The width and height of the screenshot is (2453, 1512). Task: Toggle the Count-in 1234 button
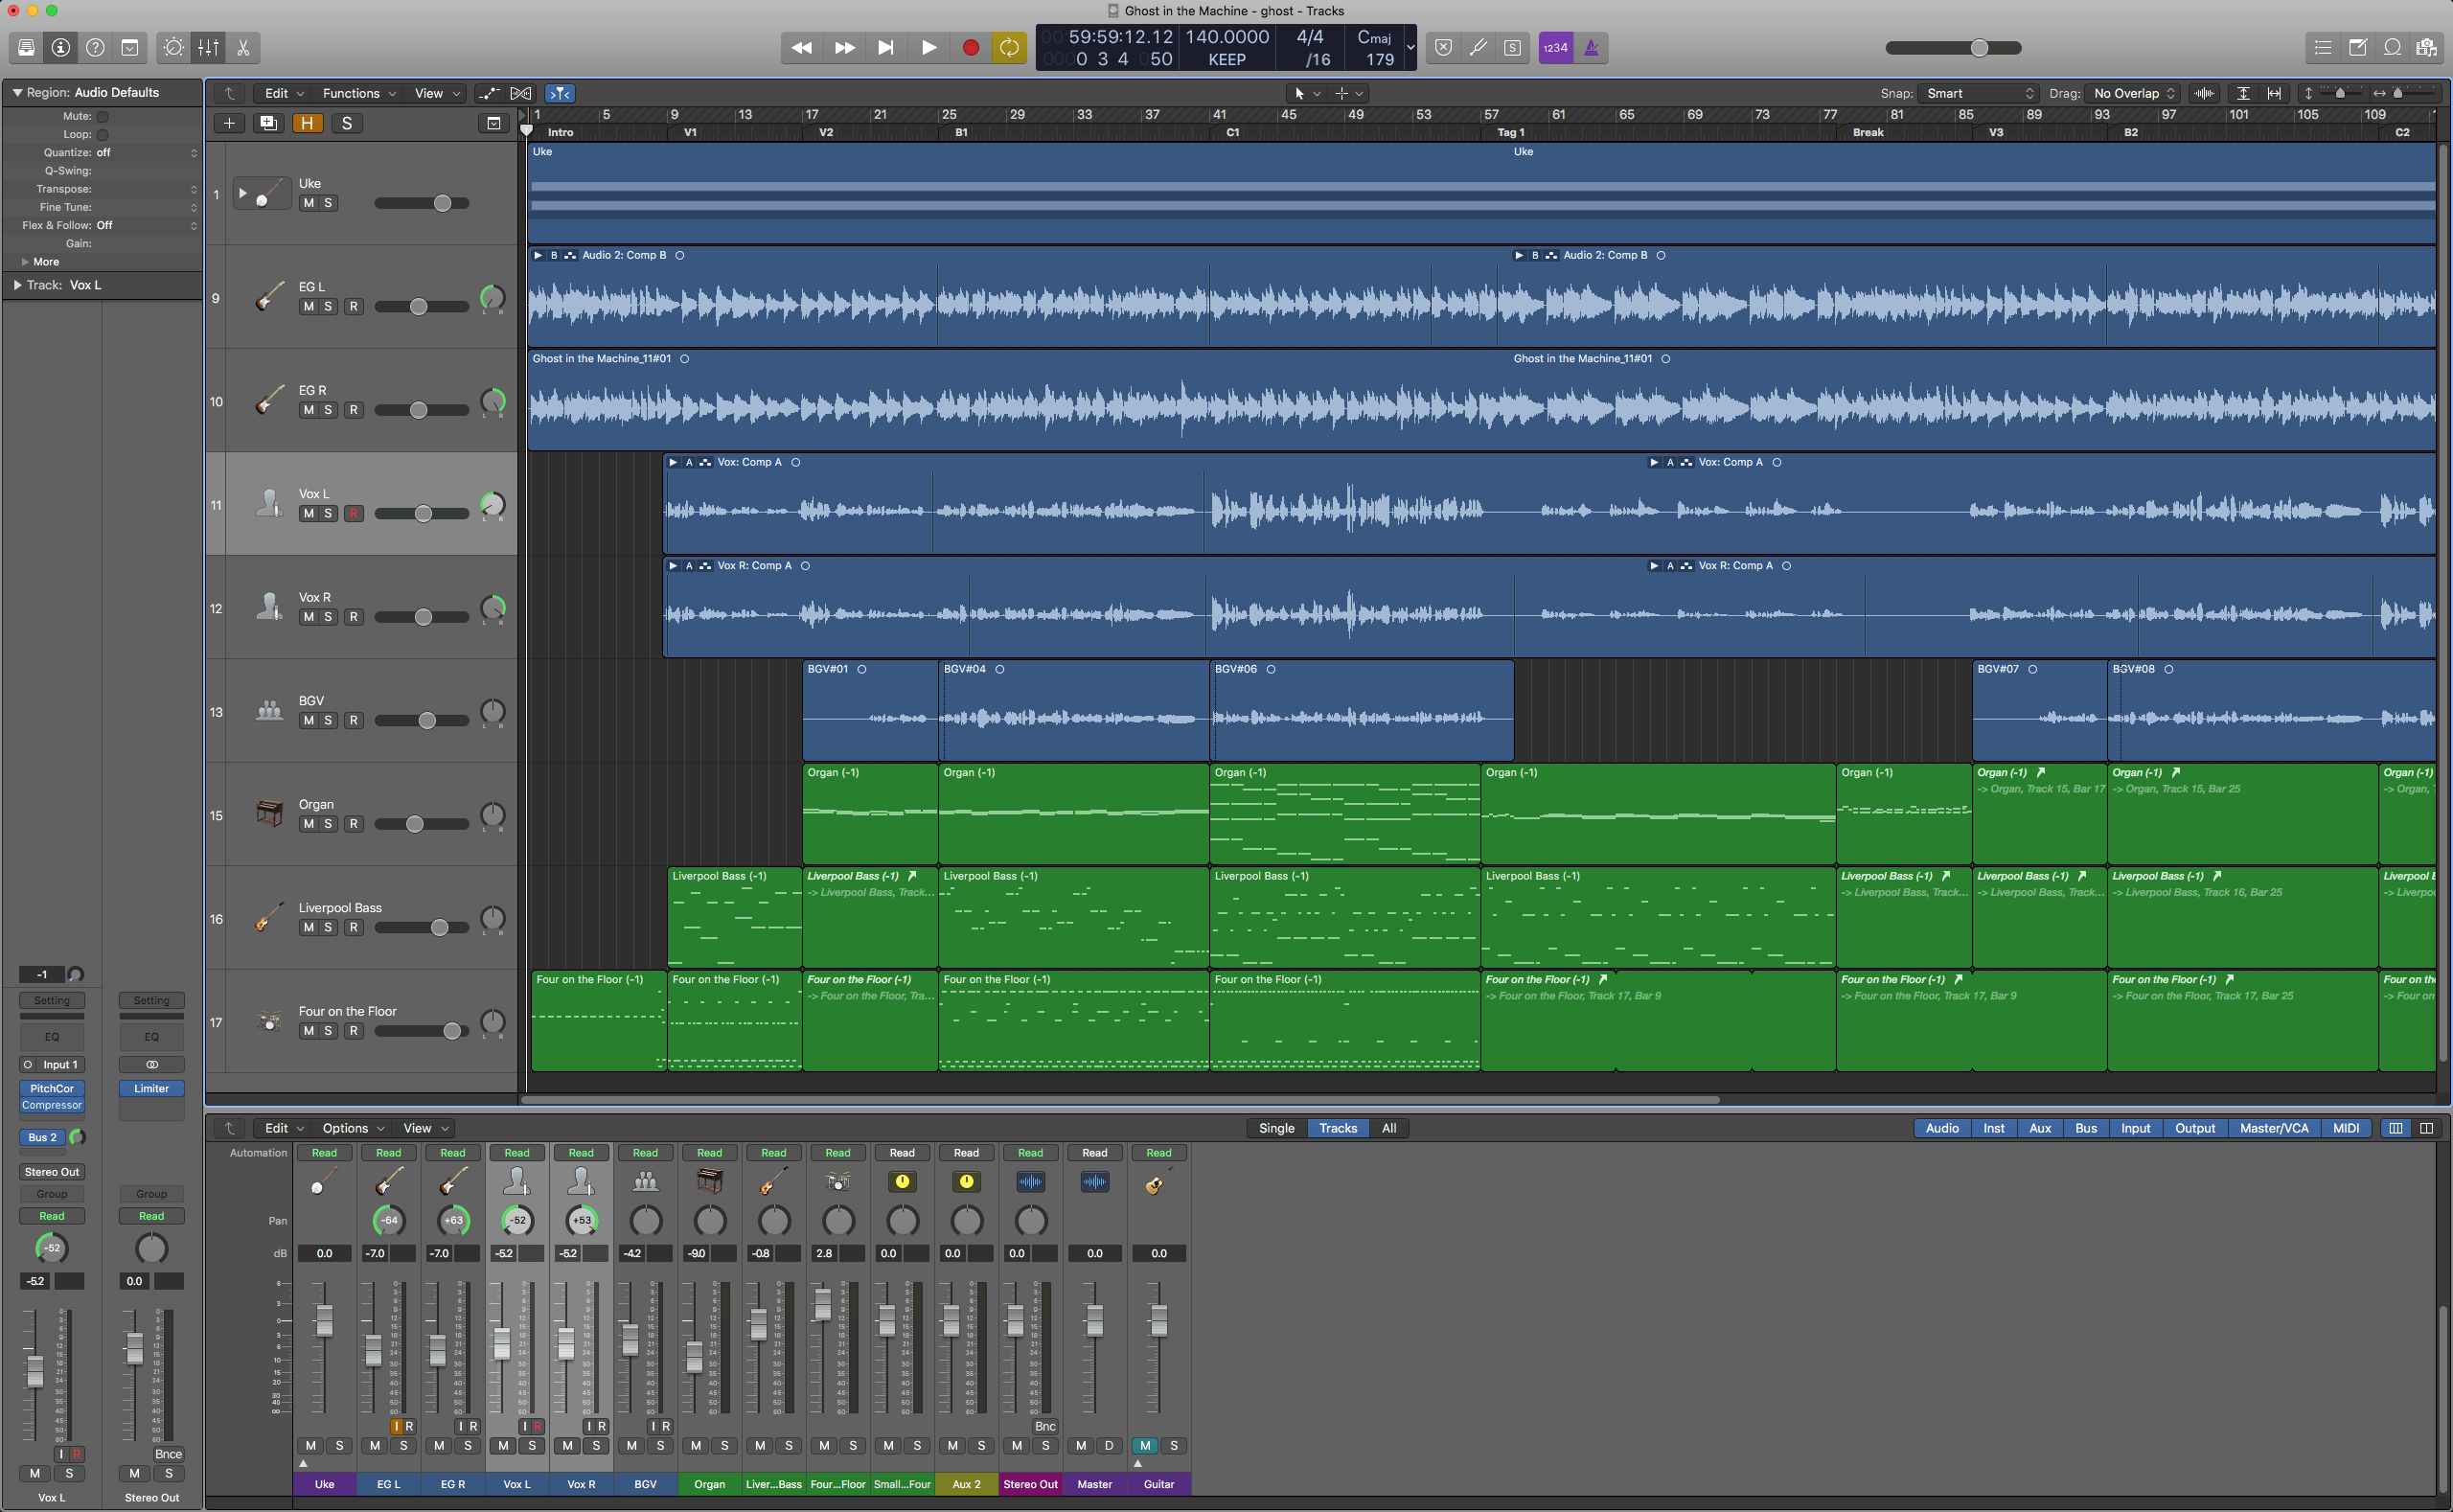point(1555,47)
